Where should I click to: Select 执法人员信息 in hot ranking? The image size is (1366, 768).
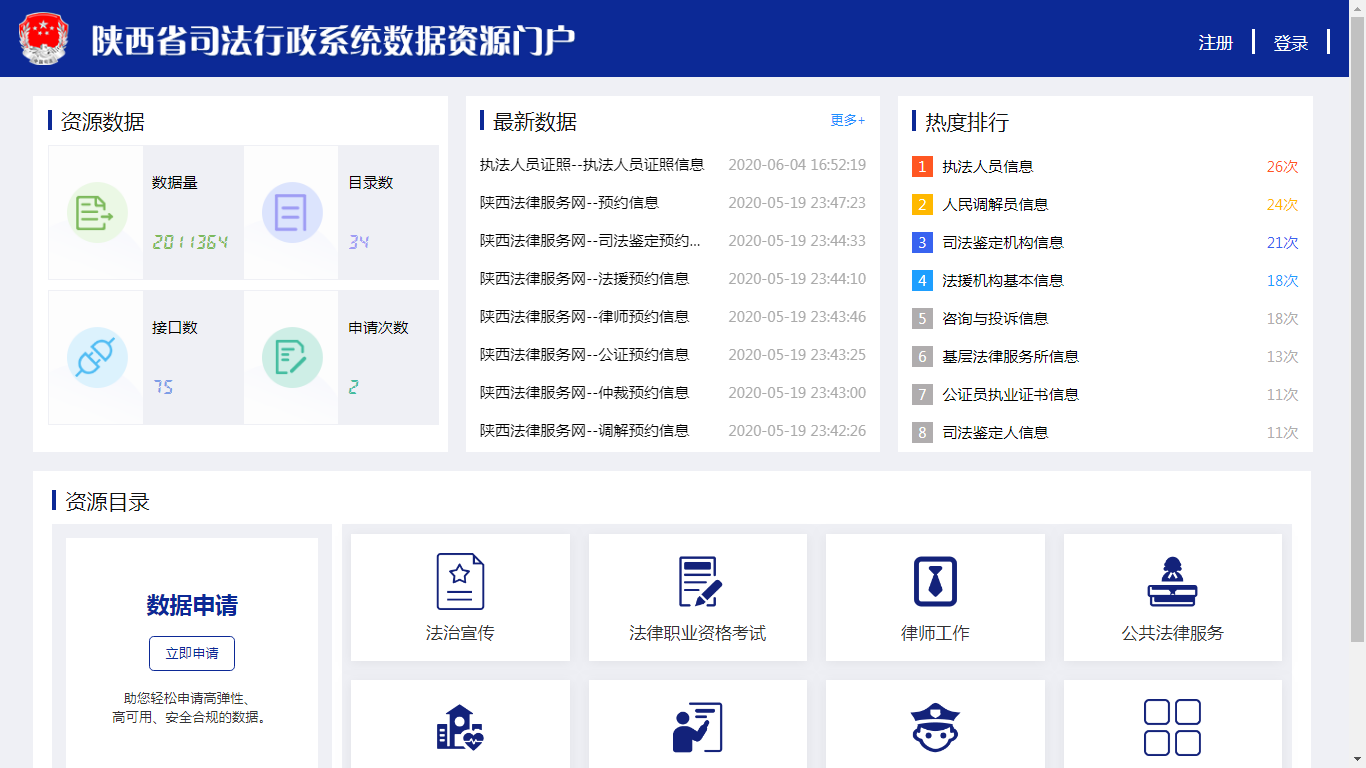(988, 167)
